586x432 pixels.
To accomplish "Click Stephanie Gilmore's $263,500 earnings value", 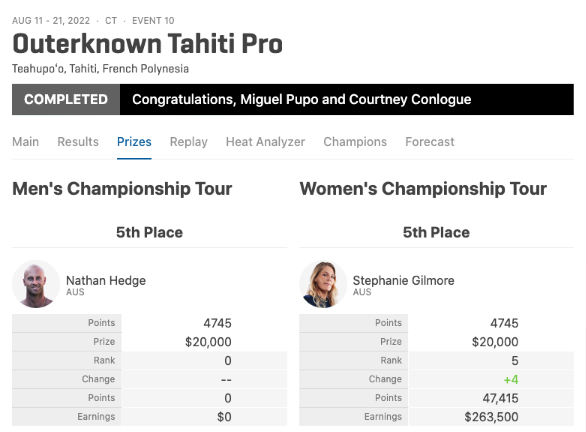I will coord(491,417).
